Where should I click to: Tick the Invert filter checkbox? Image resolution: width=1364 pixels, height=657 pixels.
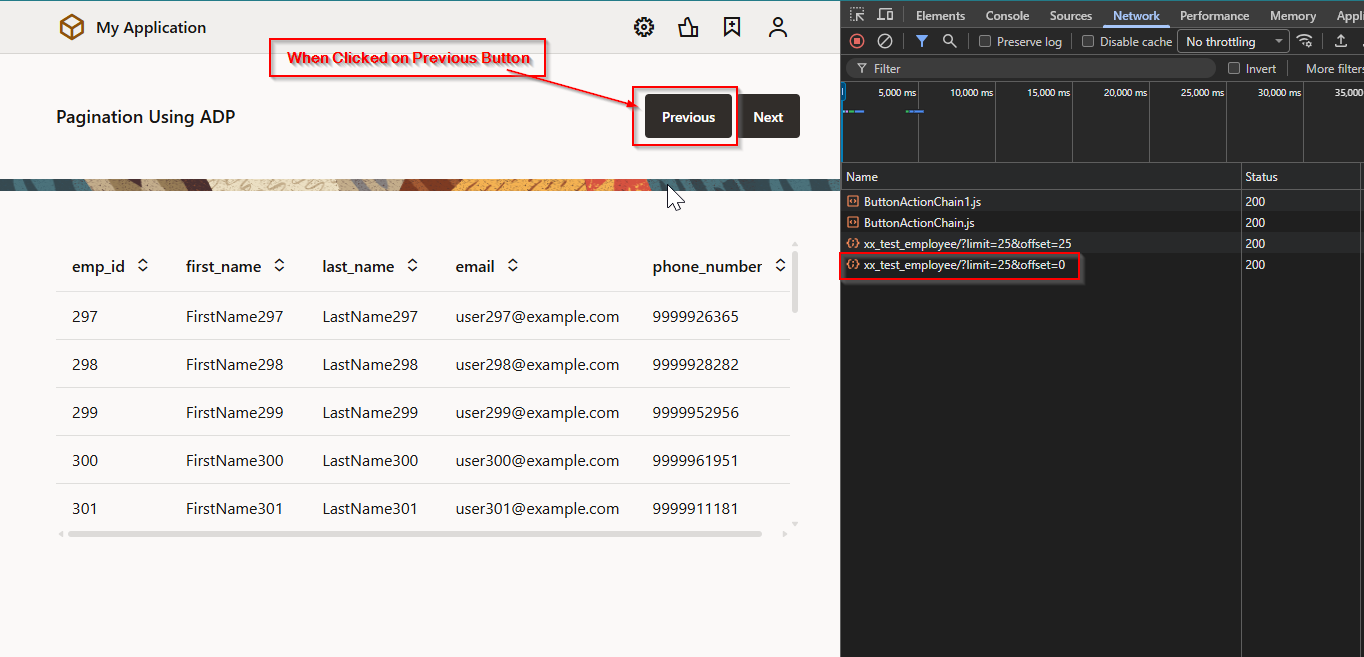(x=1234, y=69)
